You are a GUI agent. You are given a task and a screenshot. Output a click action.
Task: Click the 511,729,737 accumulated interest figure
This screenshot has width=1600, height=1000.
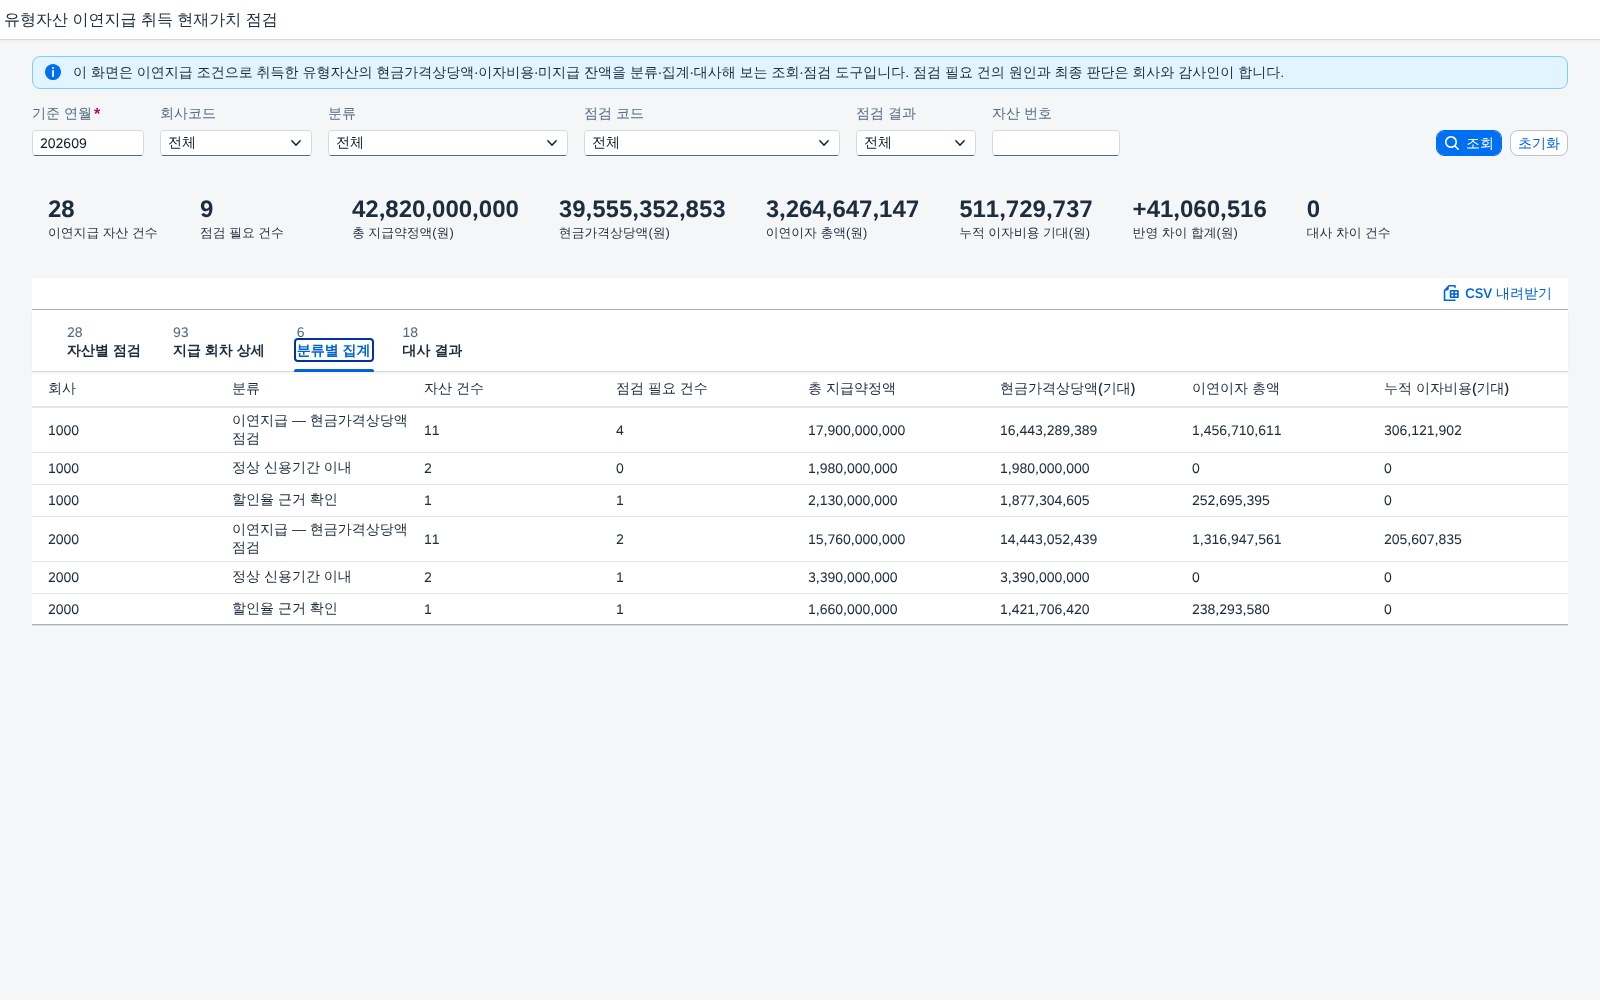tap(1026, 209)
